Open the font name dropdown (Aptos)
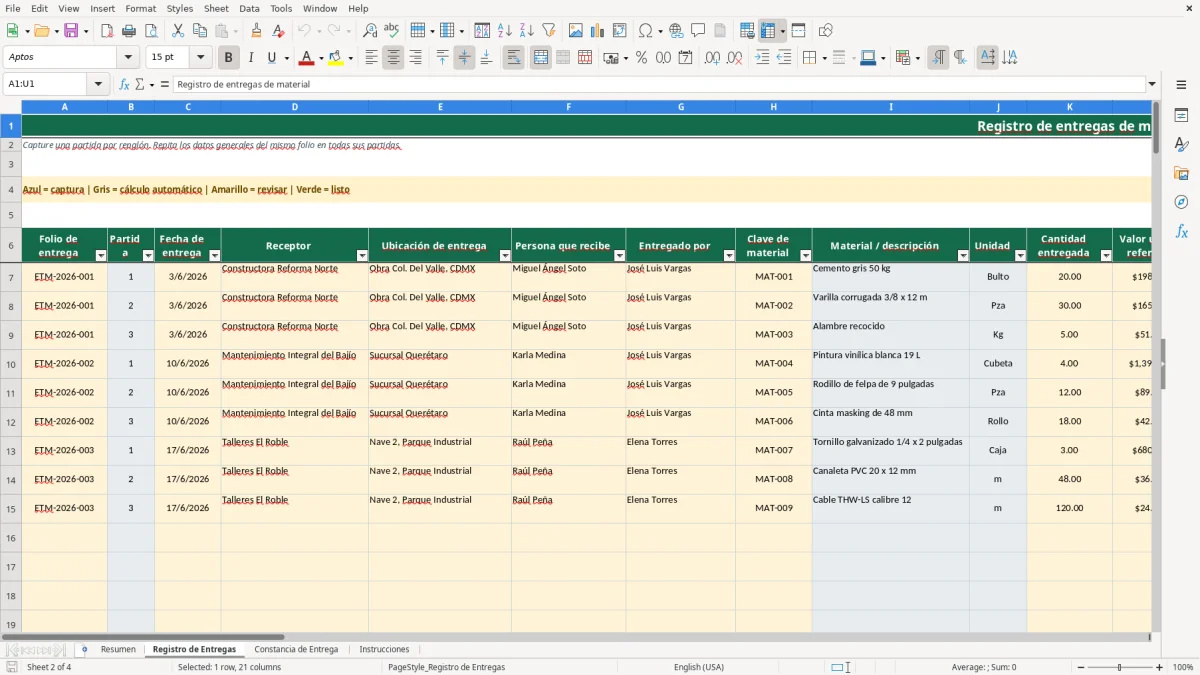The width and height of the screenshot is (1200, 675). (x=127, y=58)
